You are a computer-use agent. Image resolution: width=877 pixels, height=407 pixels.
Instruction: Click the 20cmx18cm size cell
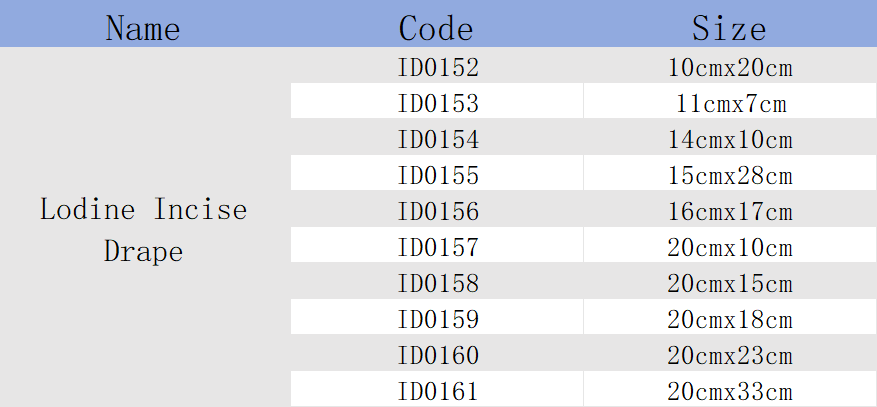[x=730, y=316]
